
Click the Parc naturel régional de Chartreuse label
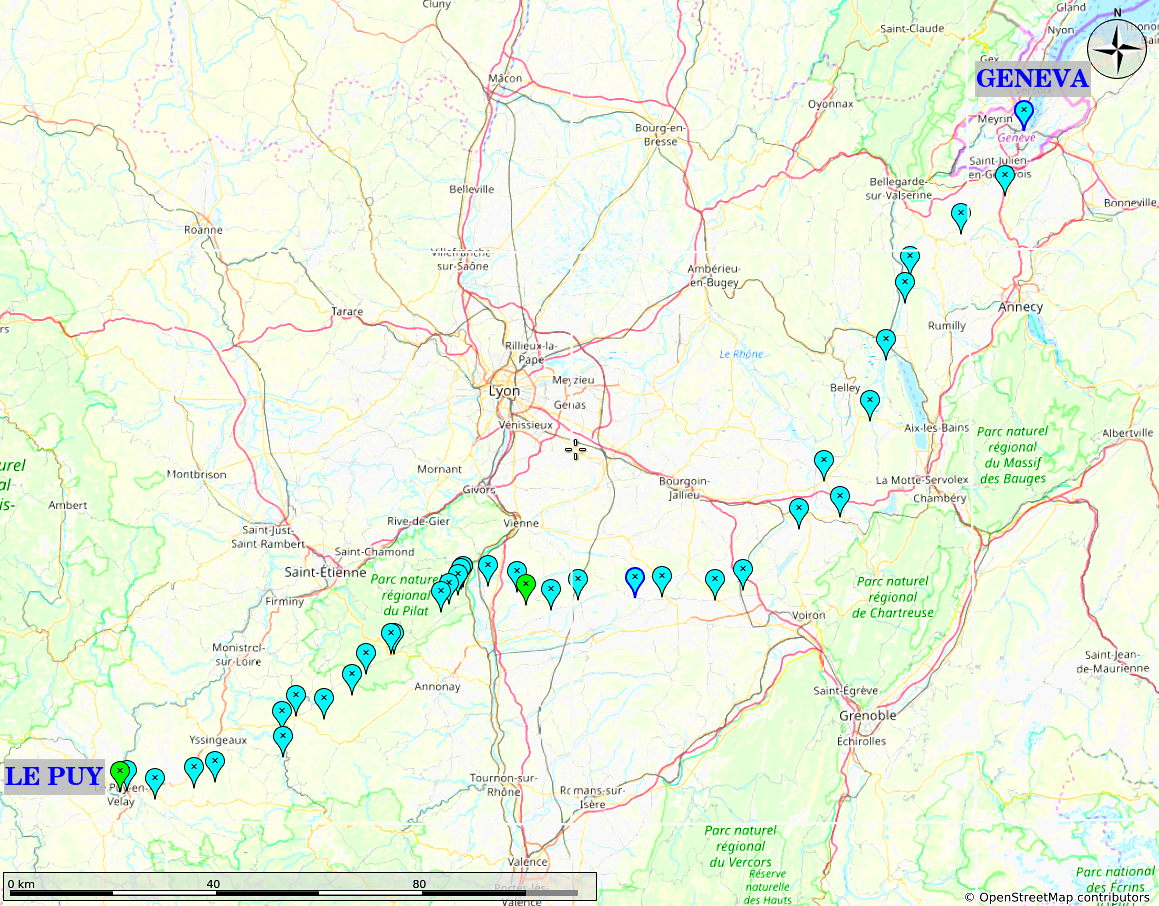(893, 597)
